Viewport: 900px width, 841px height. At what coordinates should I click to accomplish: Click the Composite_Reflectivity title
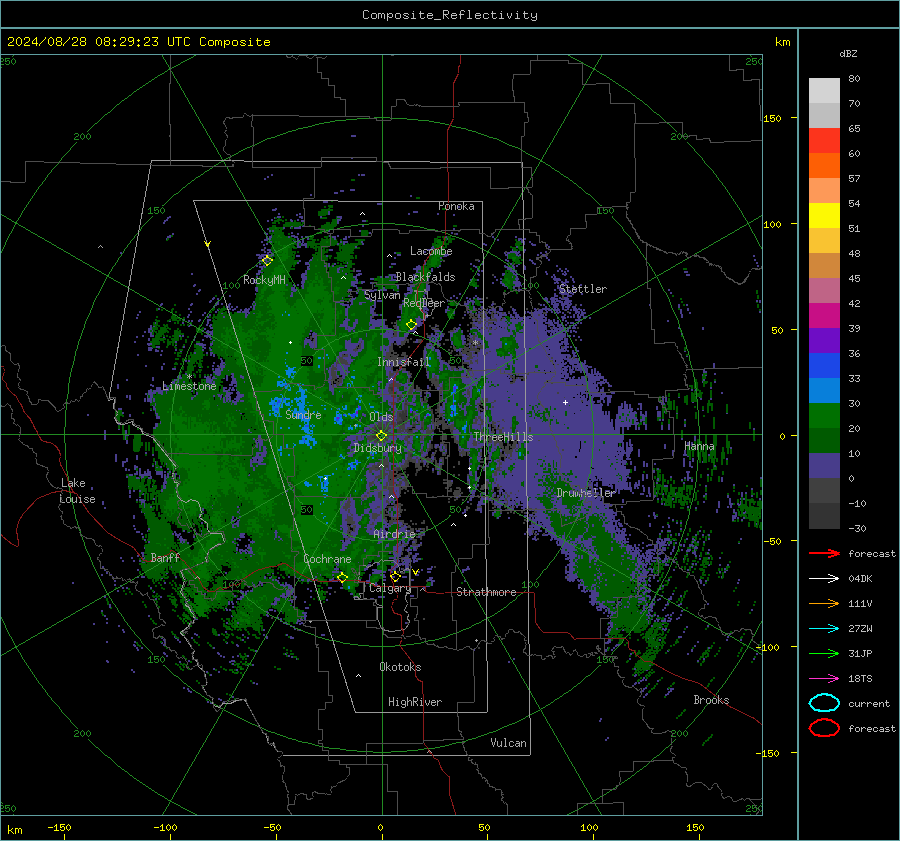click(x=449, y=15)
